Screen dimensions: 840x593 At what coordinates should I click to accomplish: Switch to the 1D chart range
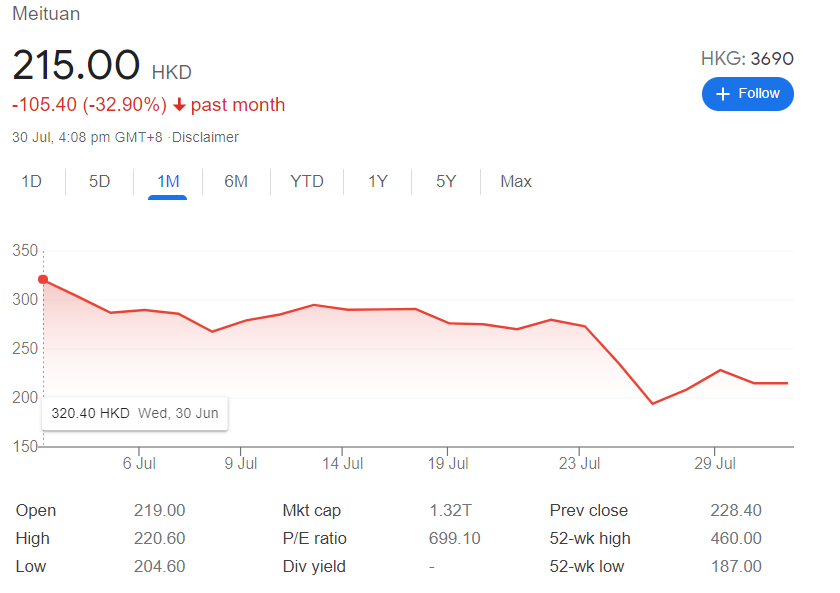click(32, 181)
